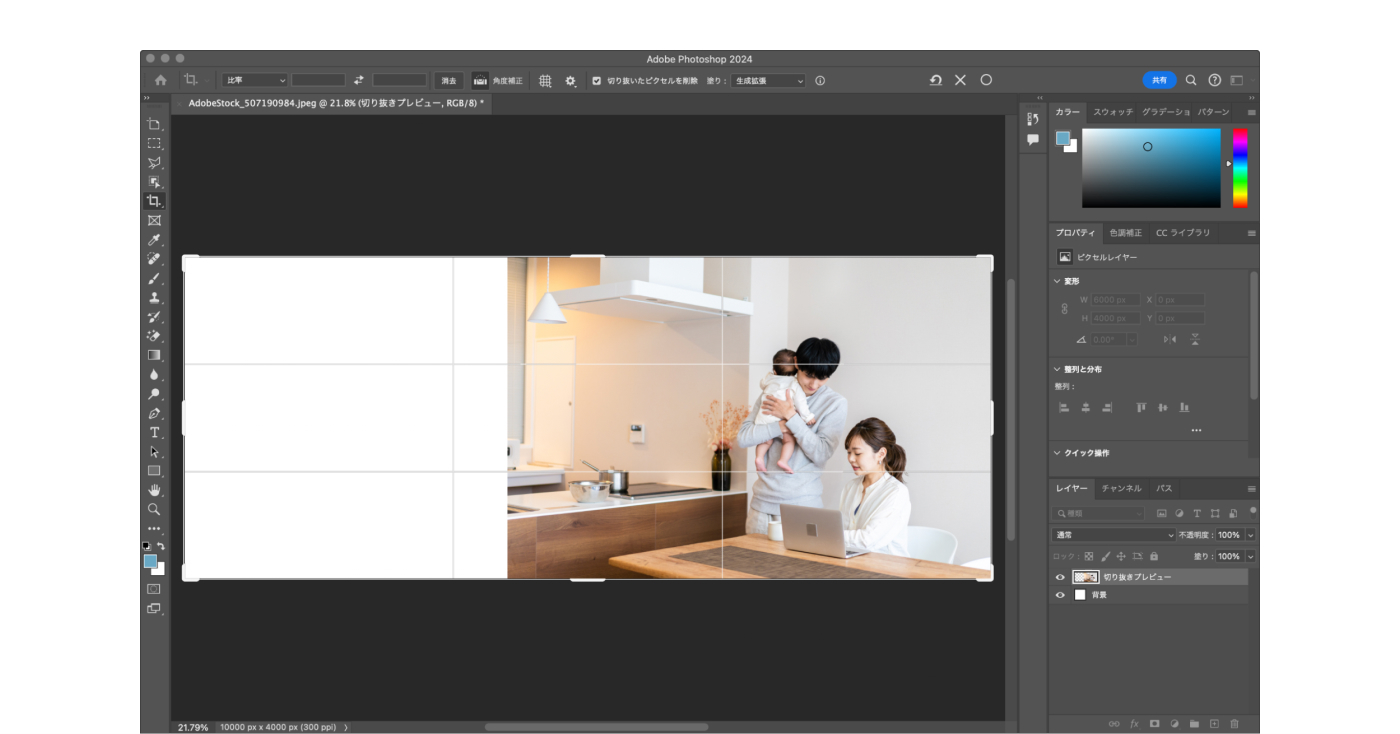1400x734 pixels.
Task: Uncheck 切り抜いたピクセルを削除 checkbox
Action: (x=597, y=81)
